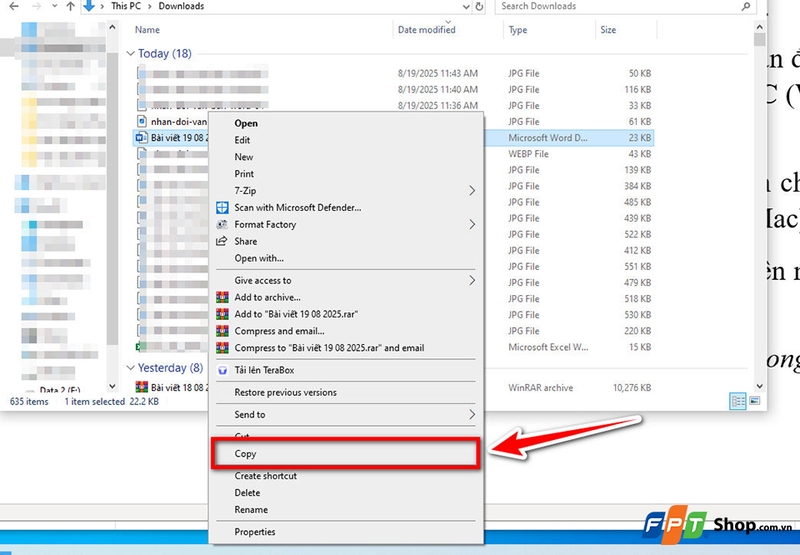Choose Restore previous versions

click(x=345, y=392)
